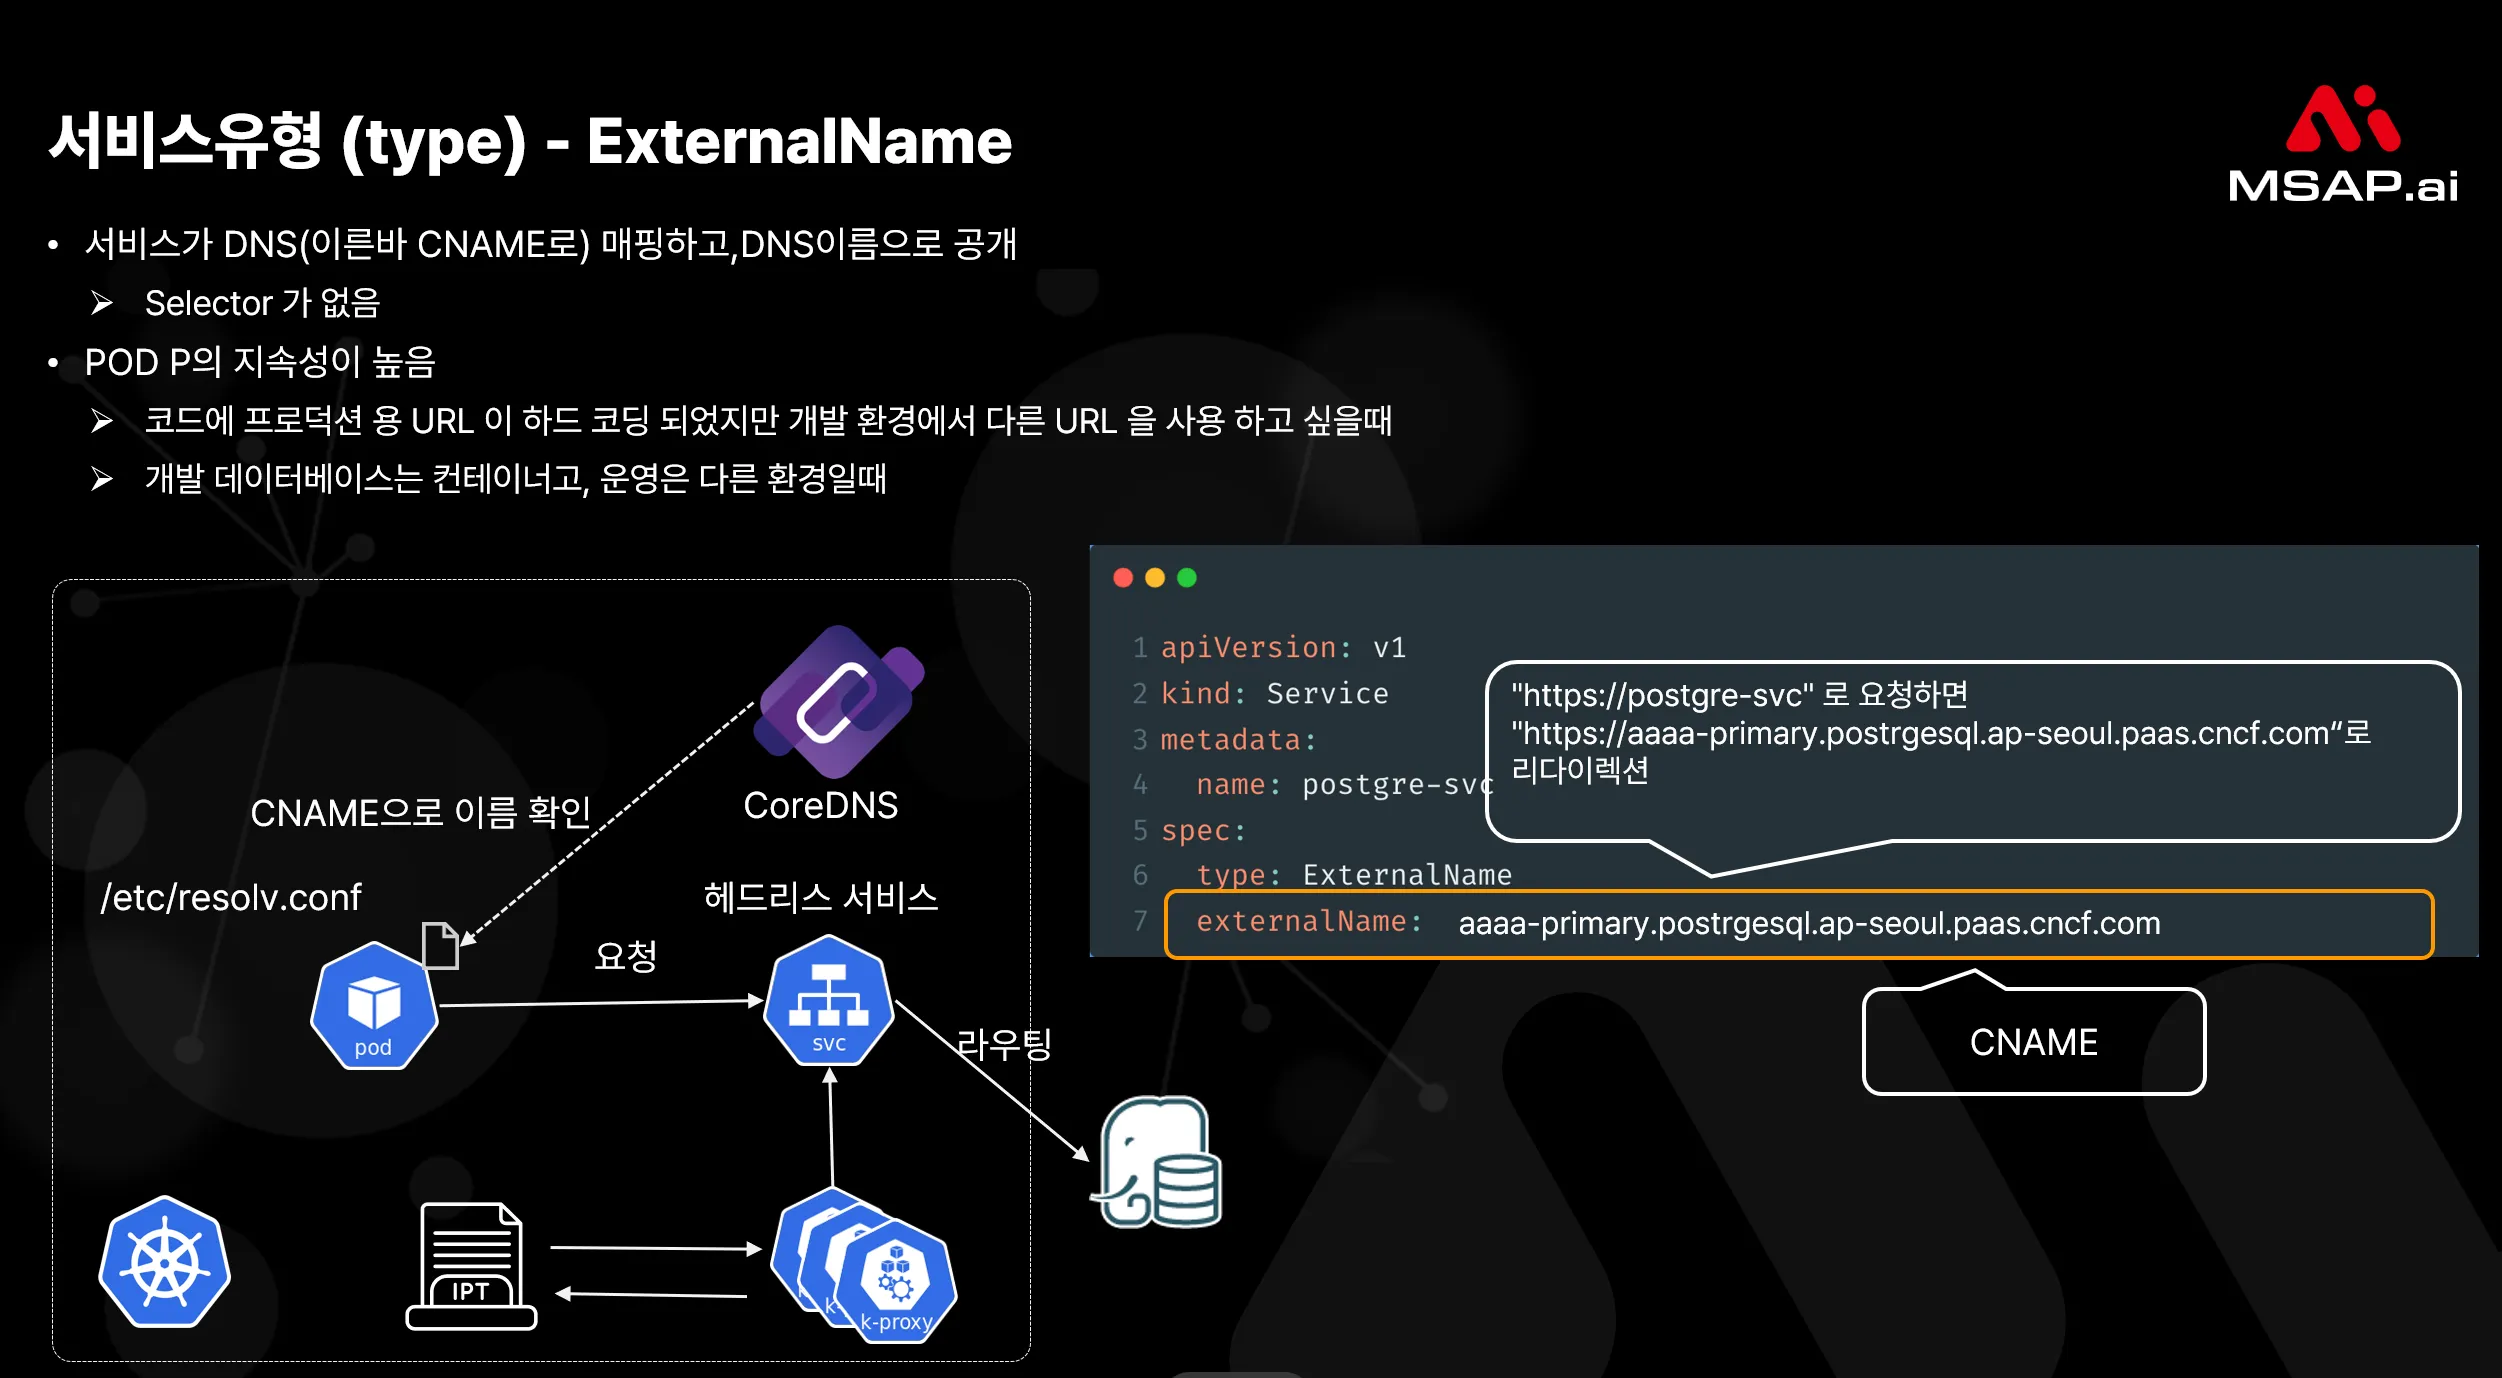The width and height of the screenshot is (2502, 1378).
Task: Click the '라우팅' label
Action: pos(1004,1044)
